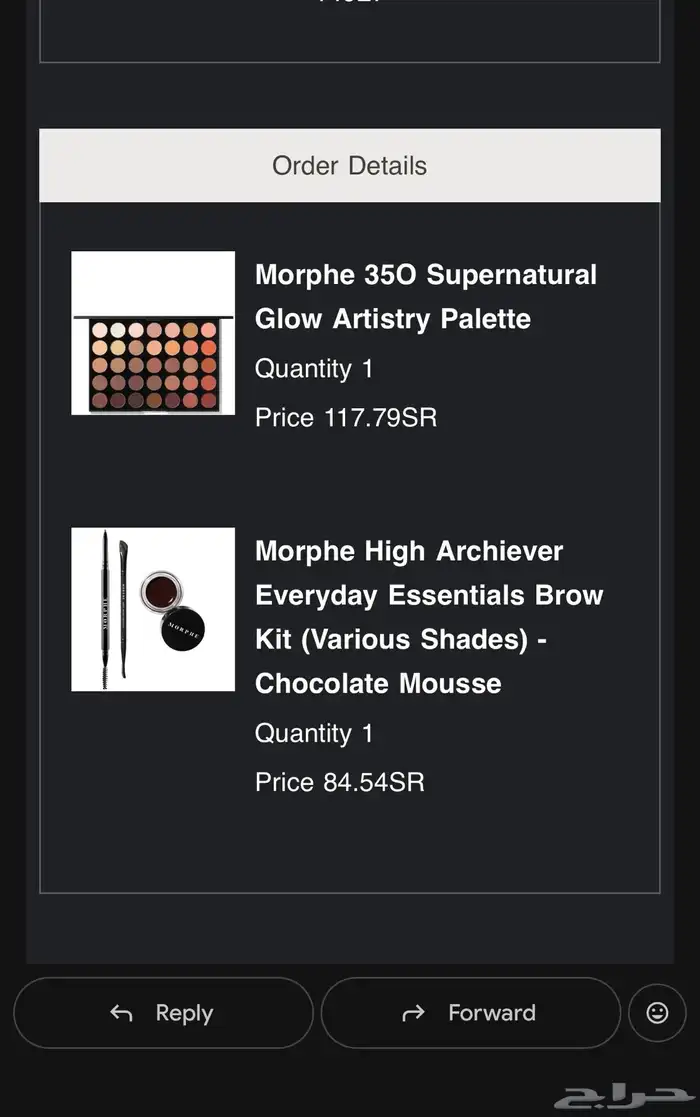
Task: Click the brow kit's Quantity 1 text
Action: point(314,733)
